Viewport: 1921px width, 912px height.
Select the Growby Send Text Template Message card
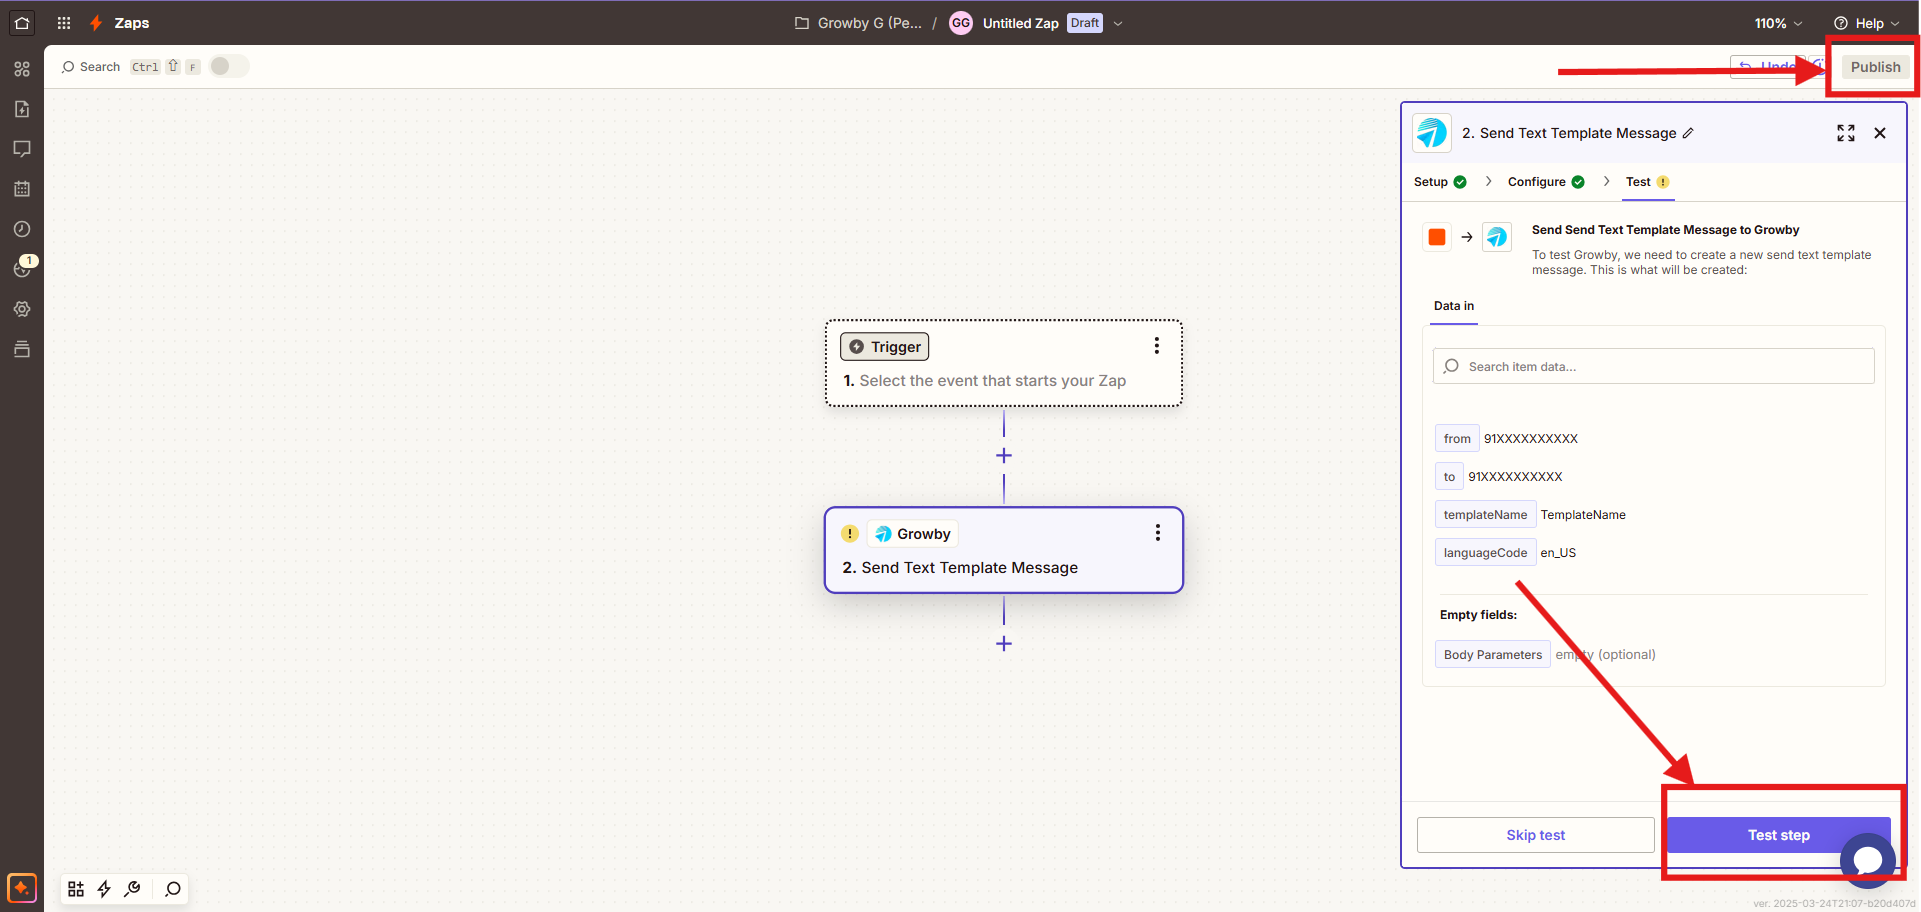tap(1004, 550)
